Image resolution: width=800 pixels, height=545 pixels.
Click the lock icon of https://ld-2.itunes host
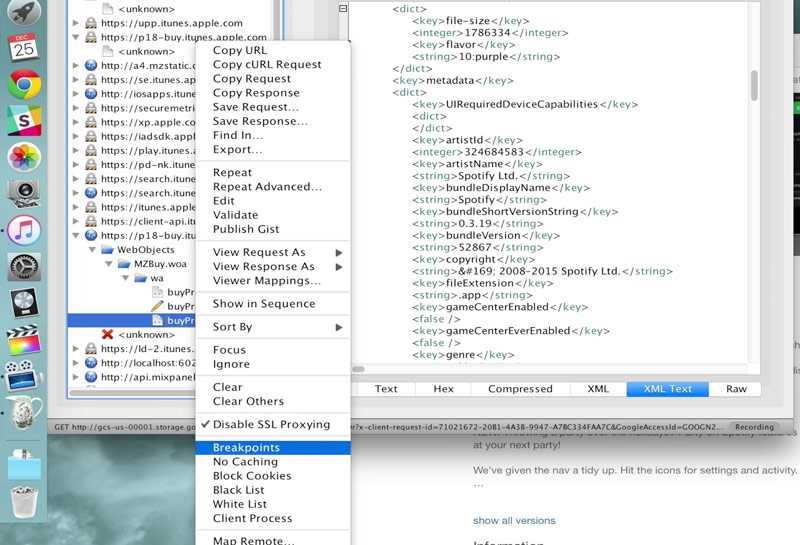tap(91, 349)
